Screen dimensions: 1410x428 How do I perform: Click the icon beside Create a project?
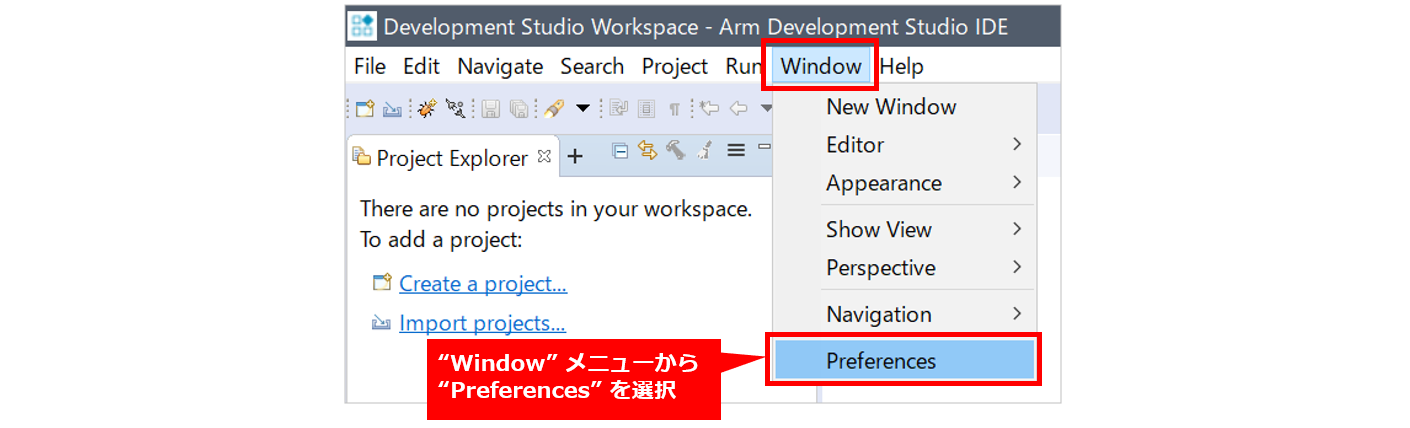pyautogui.click(x=381, y=283)
